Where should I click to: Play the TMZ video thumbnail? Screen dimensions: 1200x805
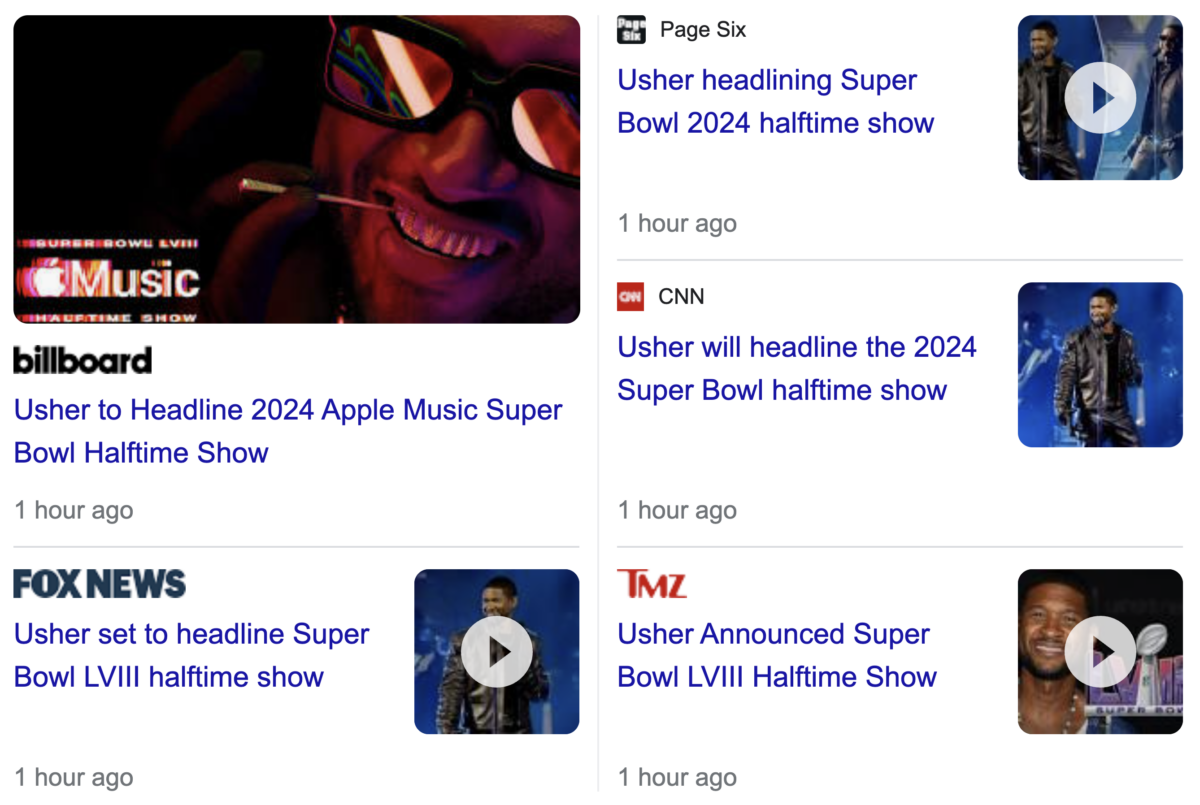[x=1100, y=652]
